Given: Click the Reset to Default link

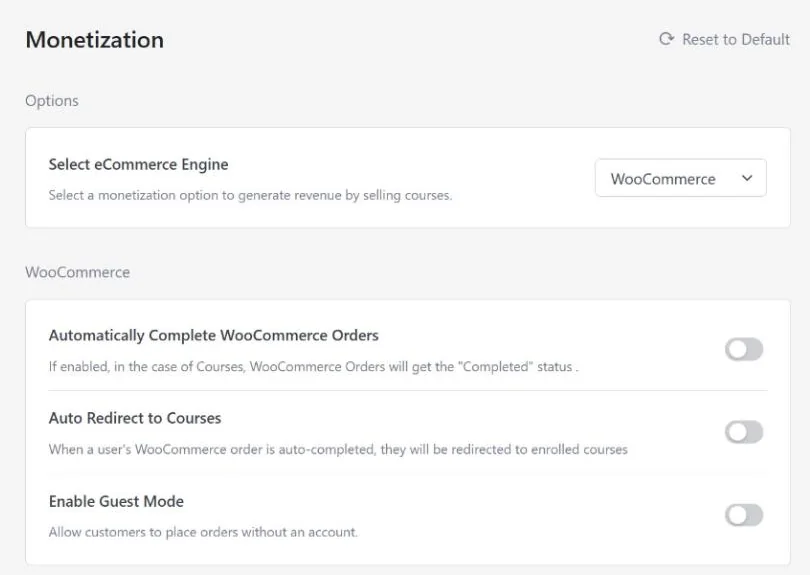Looking at the screenshot, I should click(x=724, y=39).
